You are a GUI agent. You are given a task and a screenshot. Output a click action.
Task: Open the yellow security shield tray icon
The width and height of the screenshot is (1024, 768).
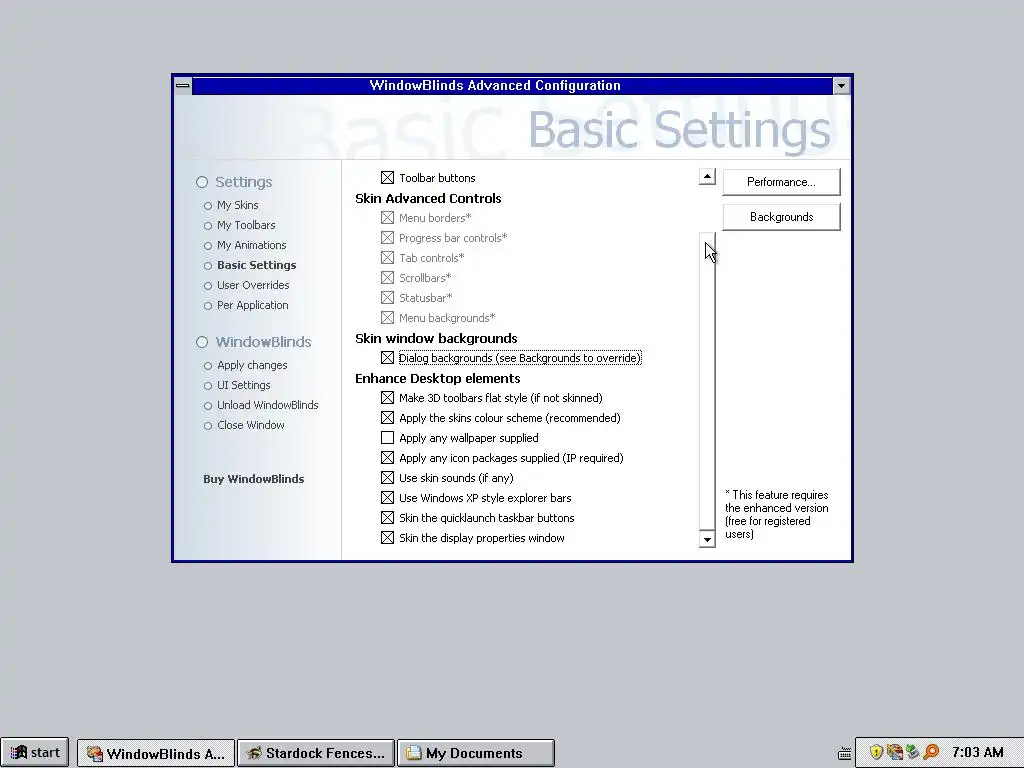click(x=876, y=752)
